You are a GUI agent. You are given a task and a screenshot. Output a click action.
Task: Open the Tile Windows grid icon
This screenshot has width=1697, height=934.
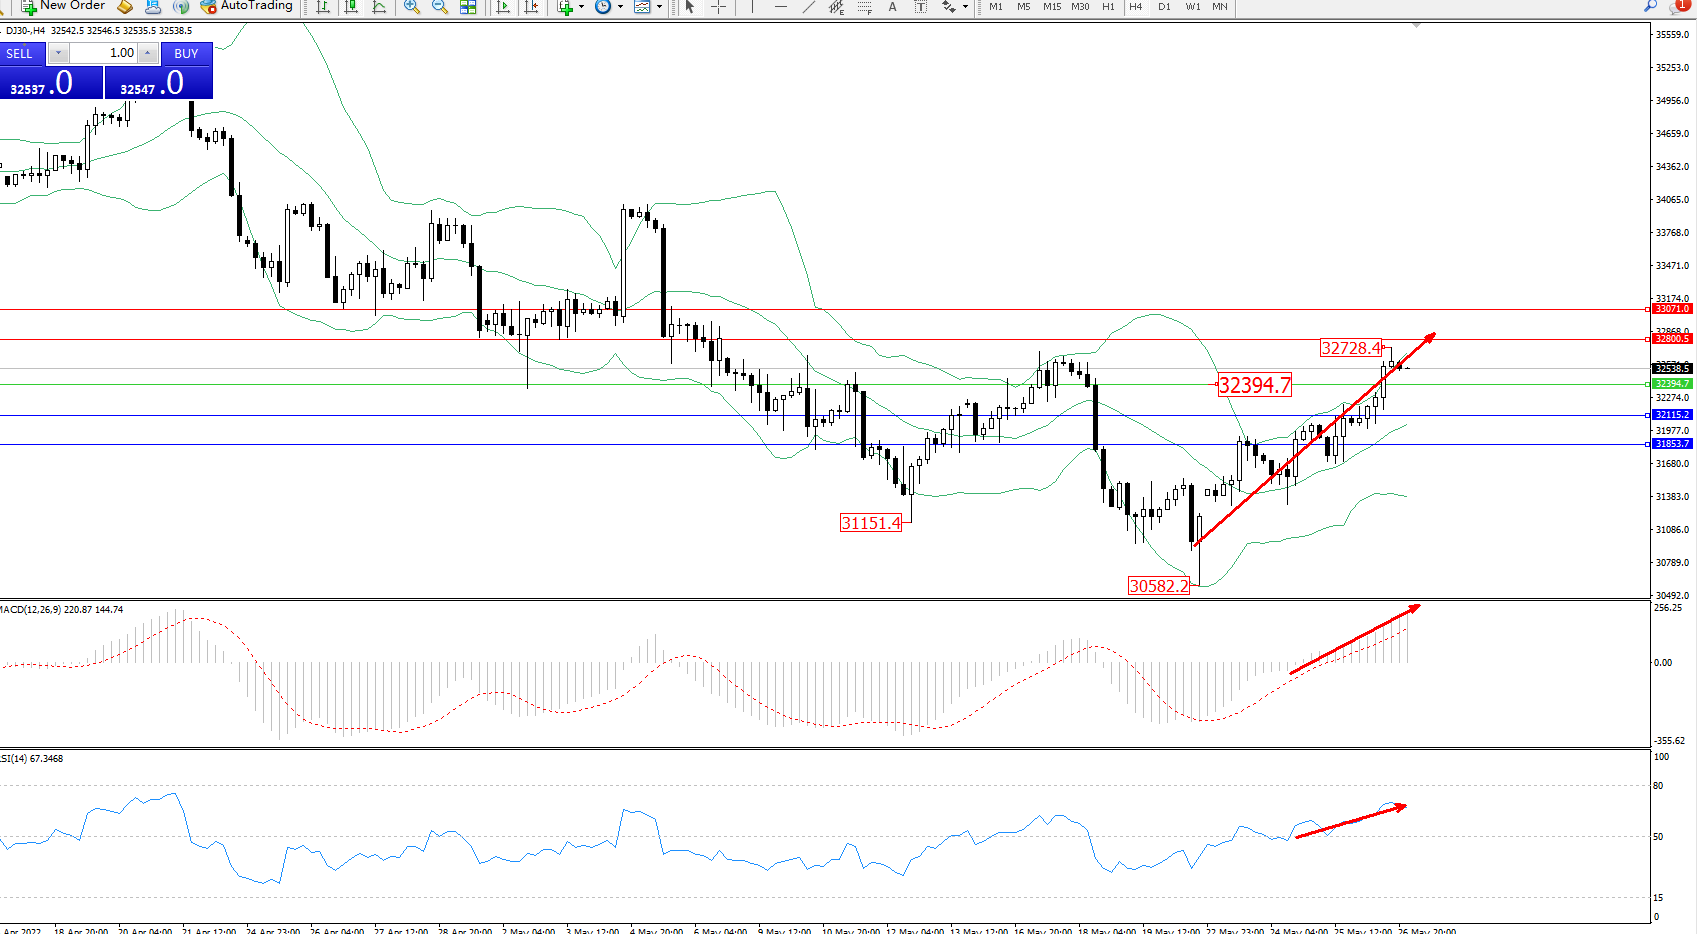coord(467,7)
